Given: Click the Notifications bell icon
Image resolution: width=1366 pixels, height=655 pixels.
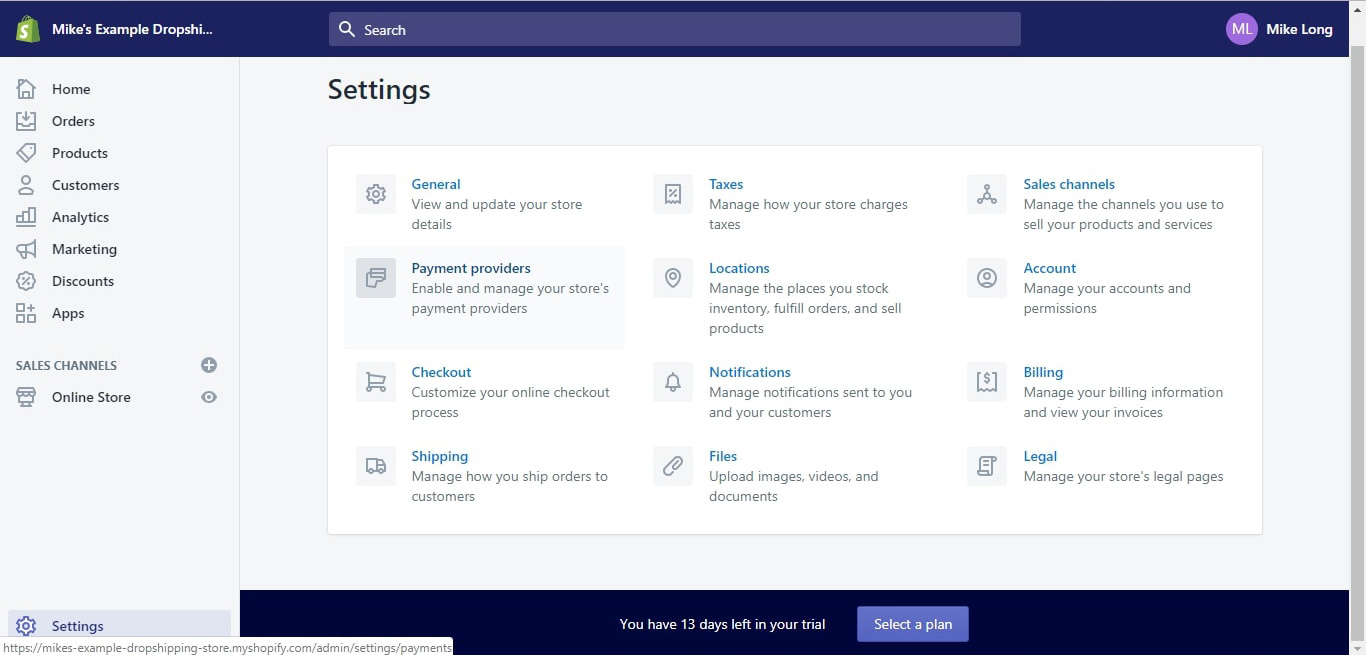Looking at the screenshot, I should pos(673,382).
